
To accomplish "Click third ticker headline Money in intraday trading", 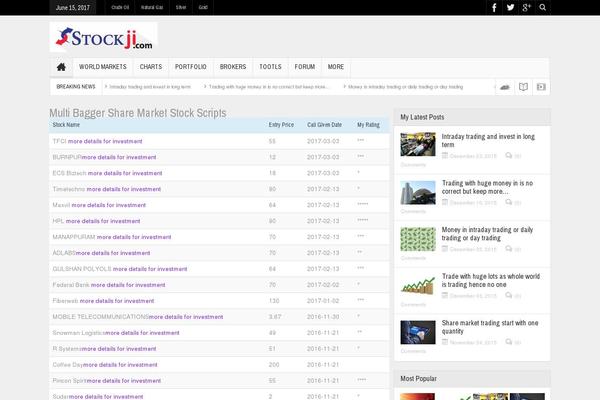I will [406, 87].
